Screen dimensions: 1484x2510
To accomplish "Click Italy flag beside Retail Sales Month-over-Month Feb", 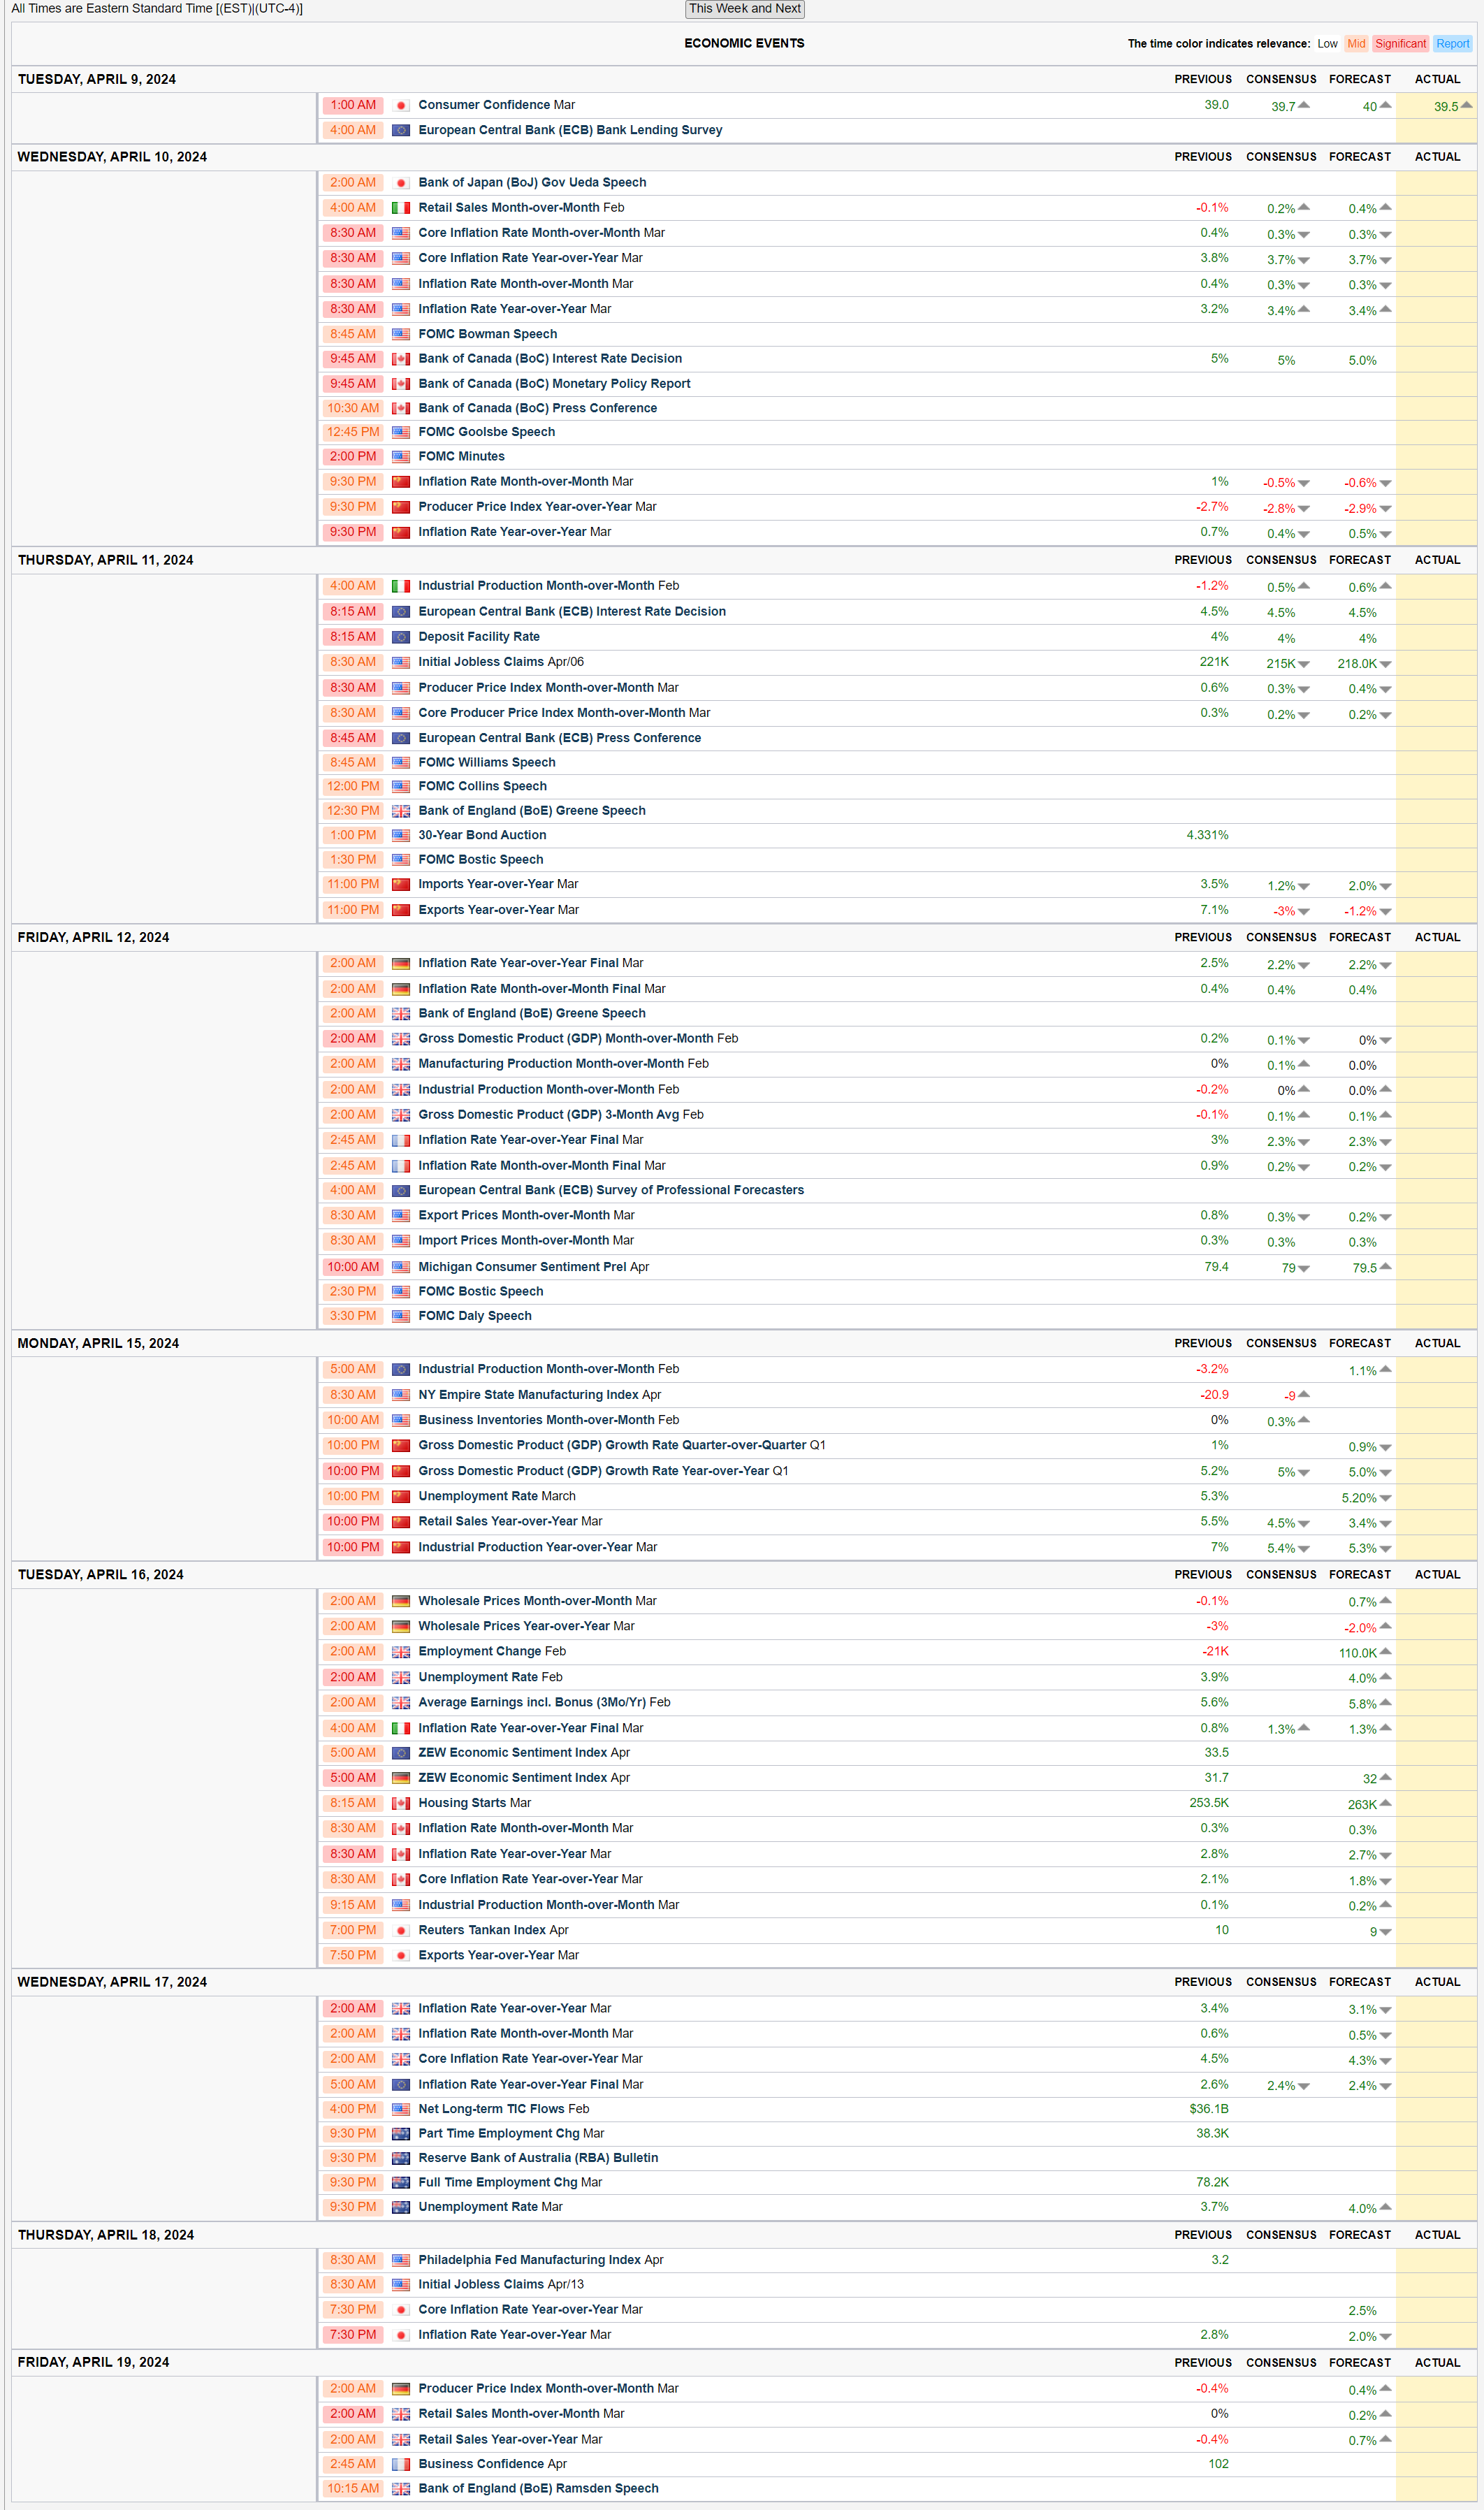I will coord(401,208).
